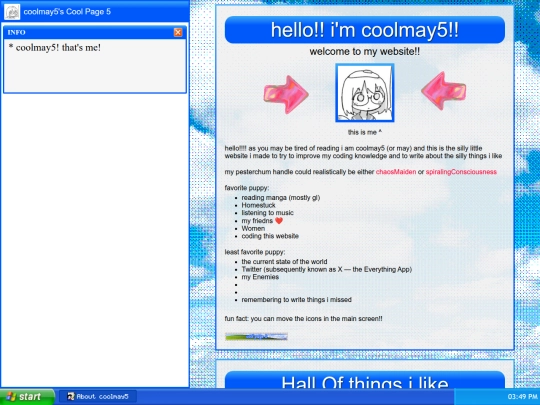Screen dimensions: 540x405
Task: Click the 'welcome to my website!!' text
Action: [x=365, y=52]
